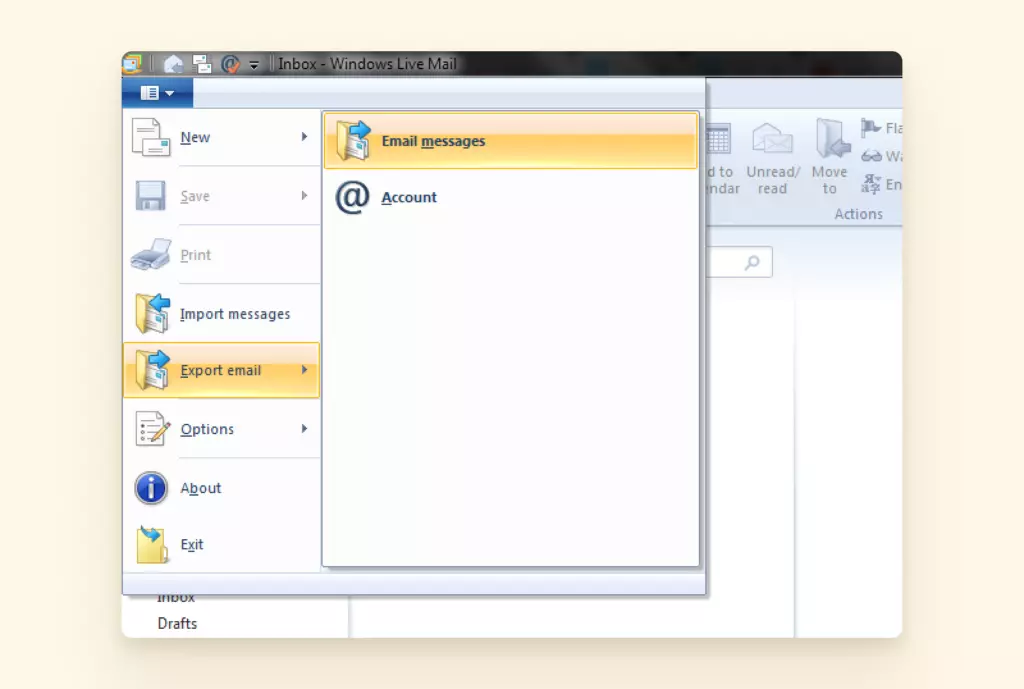The image size is (1024, 689).
Task: Click the Exit icon
Action: click(152, 544)
